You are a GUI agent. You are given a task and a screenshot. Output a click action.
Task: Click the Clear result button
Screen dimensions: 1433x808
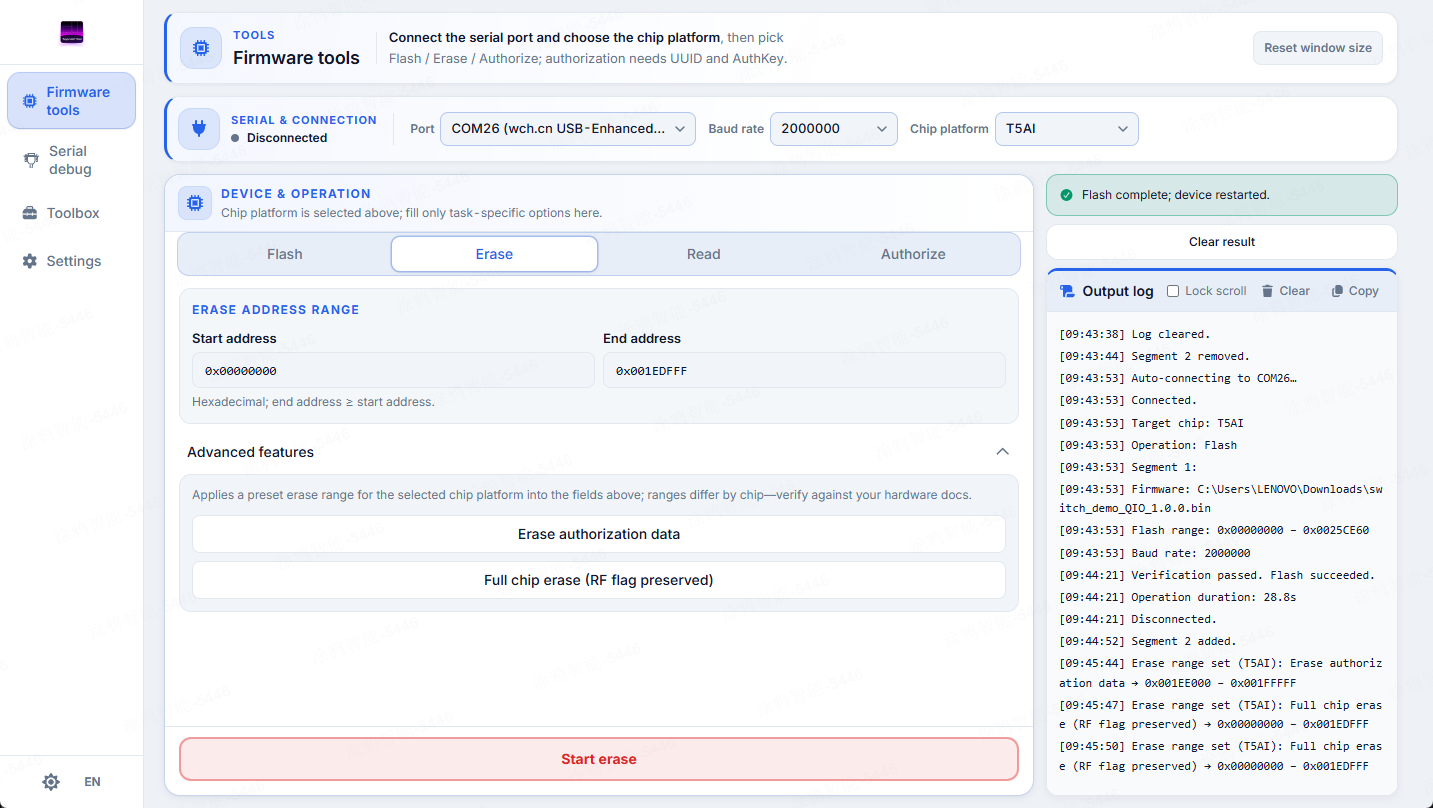click(x=1222, y=242)
